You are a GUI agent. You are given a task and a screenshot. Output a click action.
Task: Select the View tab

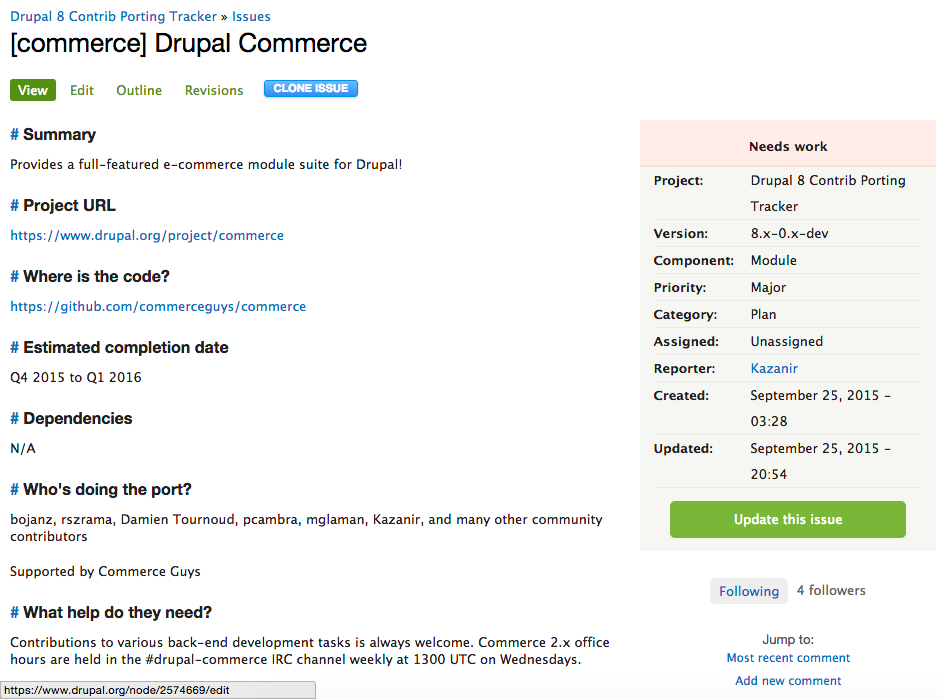33,90
